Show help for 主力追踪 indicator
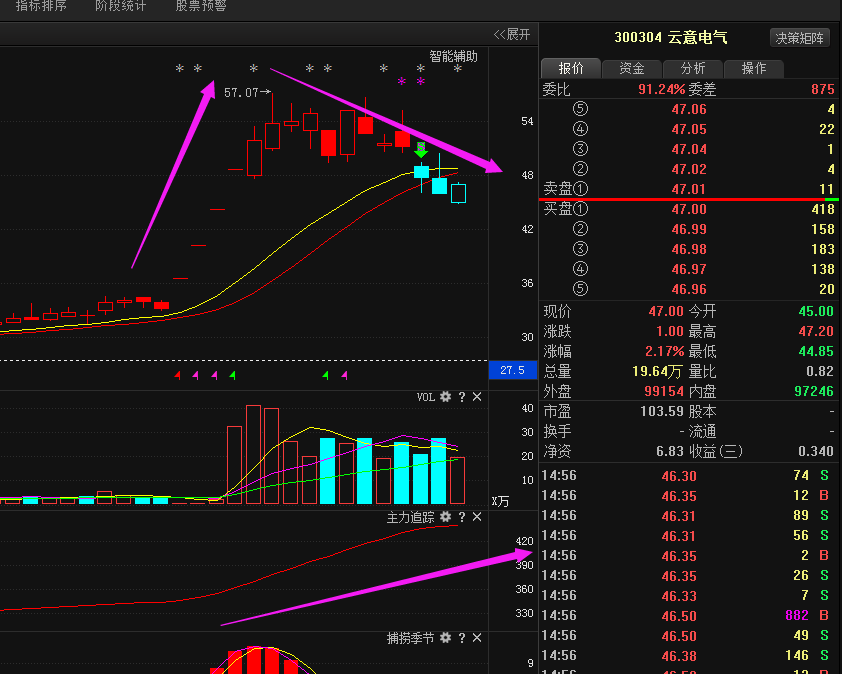 pos(462,517)
